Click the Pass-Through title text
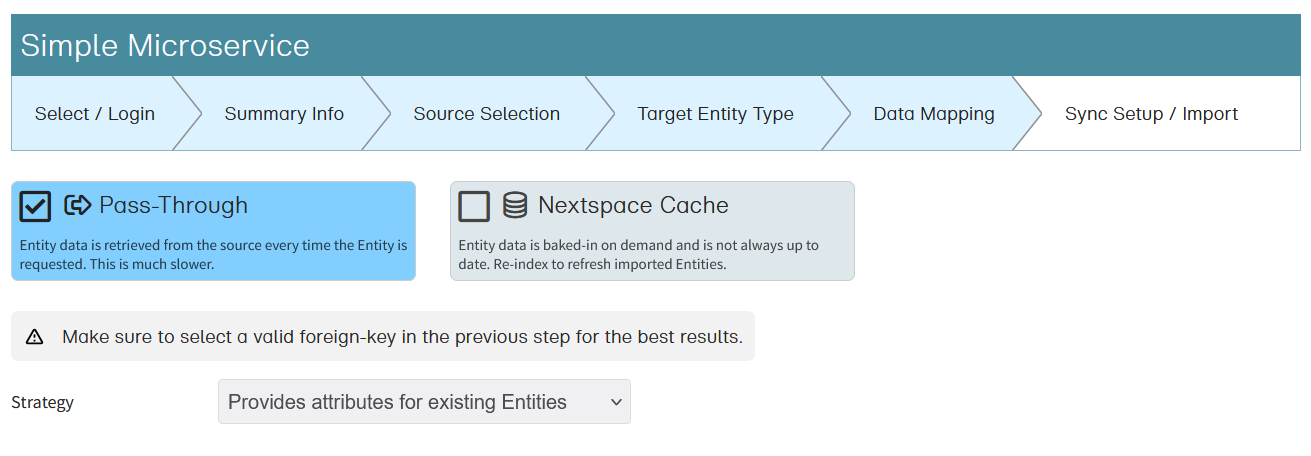 tap(173, 206)
